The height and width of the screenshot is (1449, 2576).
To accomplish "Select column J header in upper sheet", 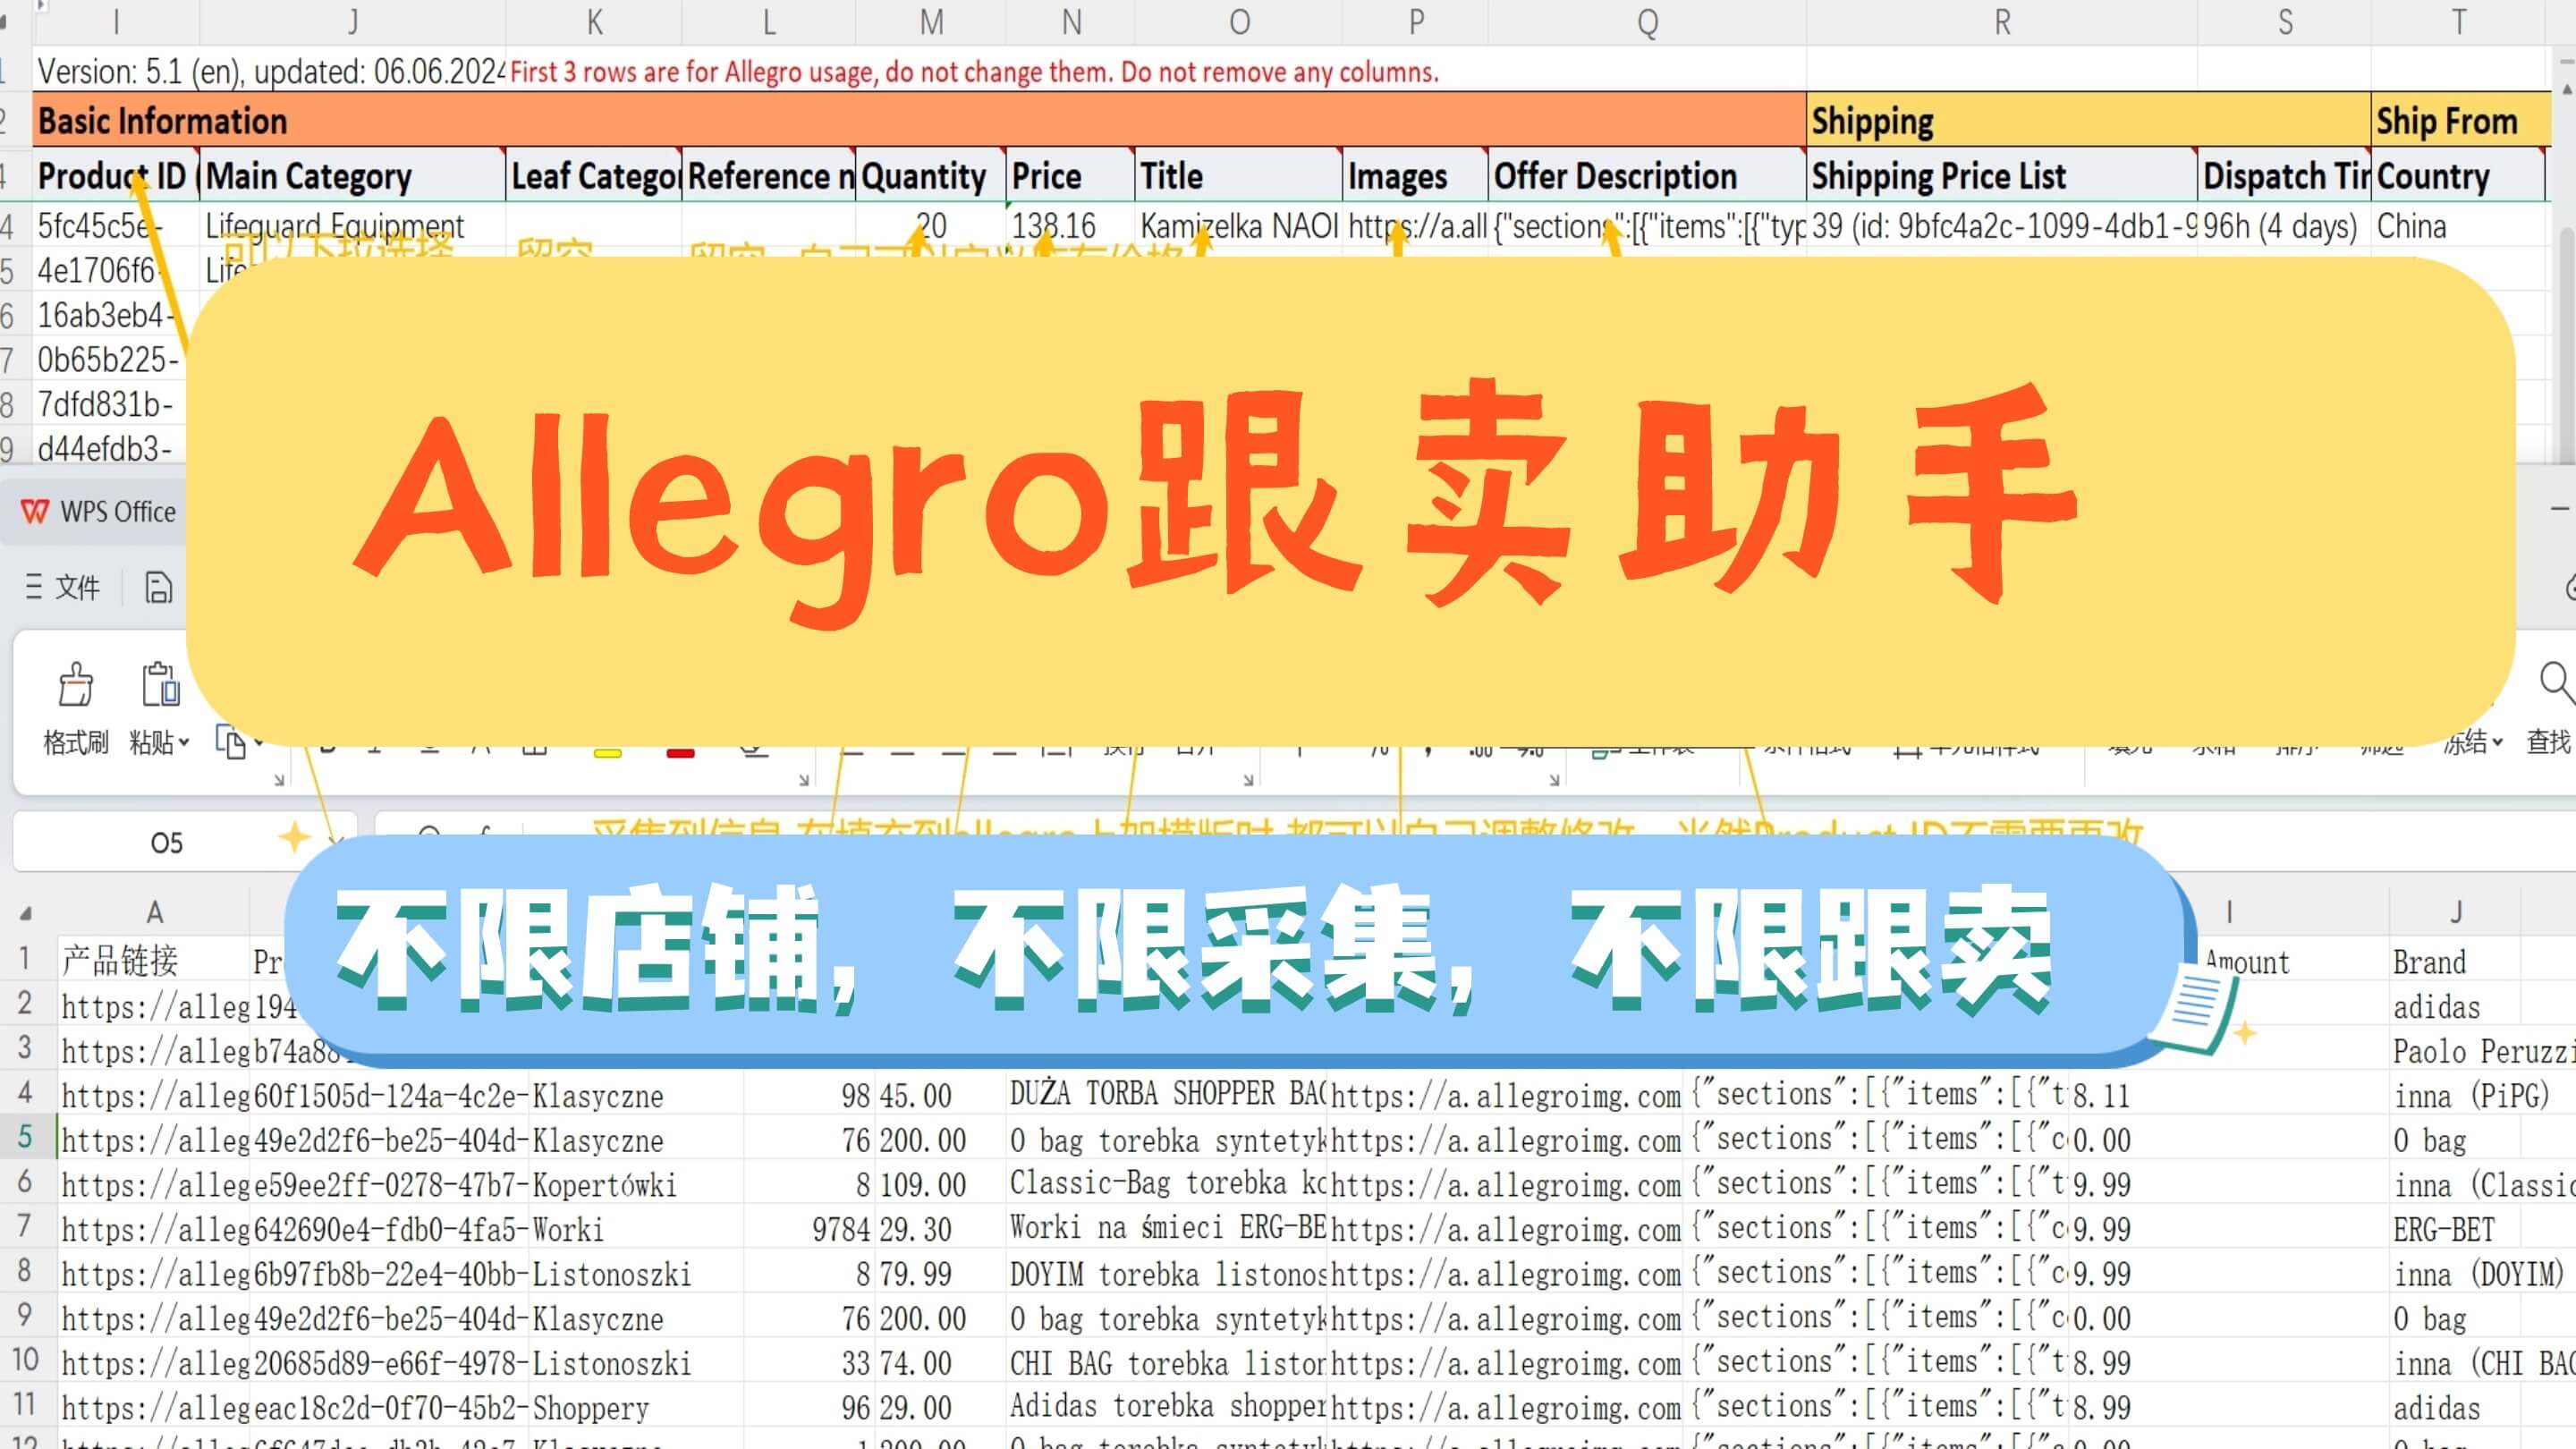I will pyautogui.click(x=352, y=22).
